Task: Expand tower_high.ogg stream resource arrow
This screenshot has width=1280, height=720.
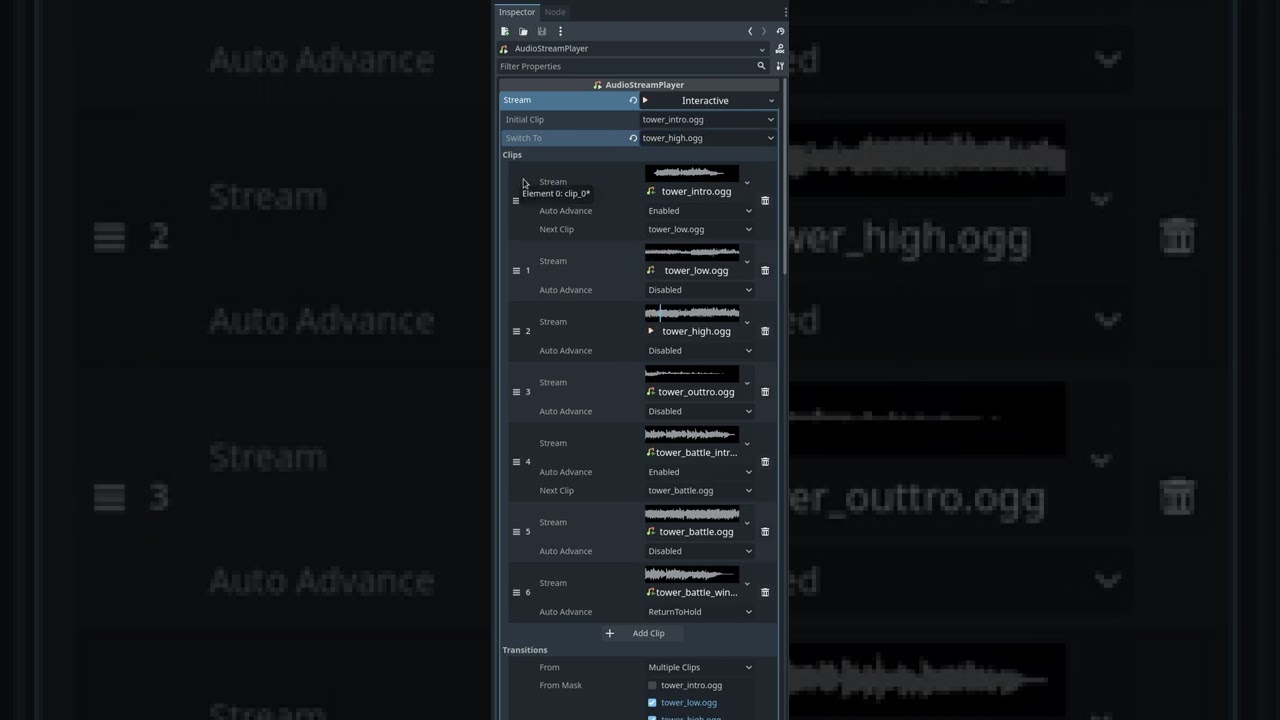Action: pos(747,322)
